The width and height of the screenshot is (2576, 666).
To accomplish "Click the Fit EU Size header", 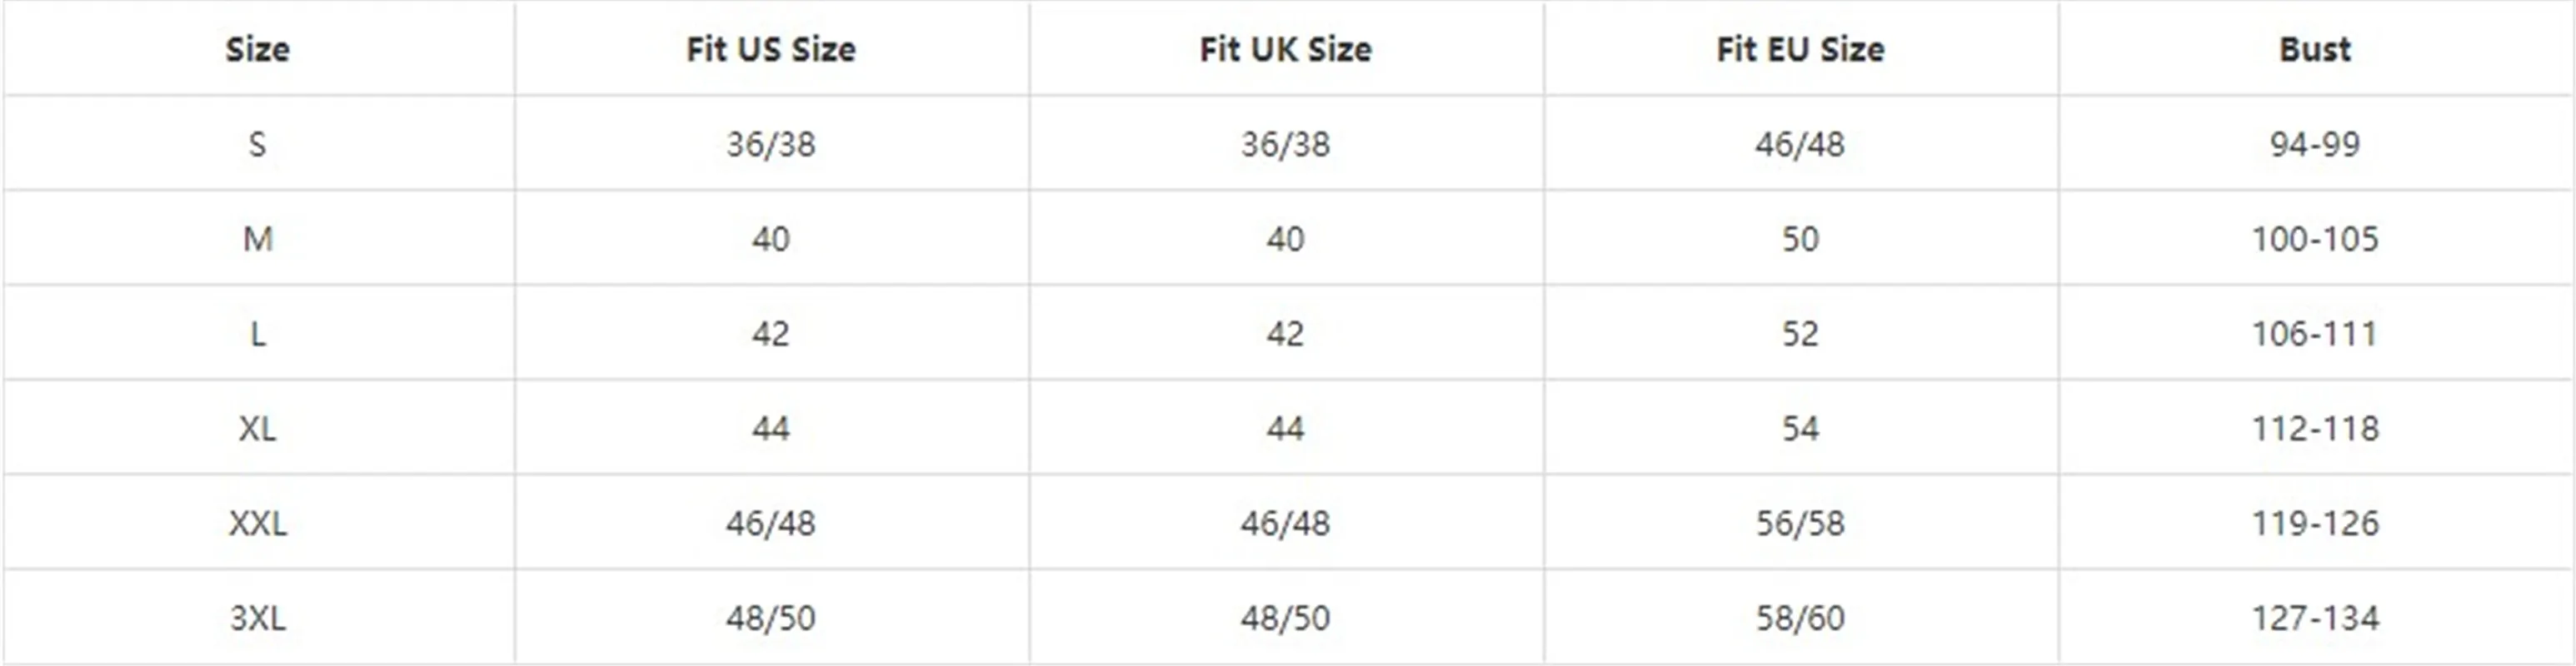I will point(1800,49).
